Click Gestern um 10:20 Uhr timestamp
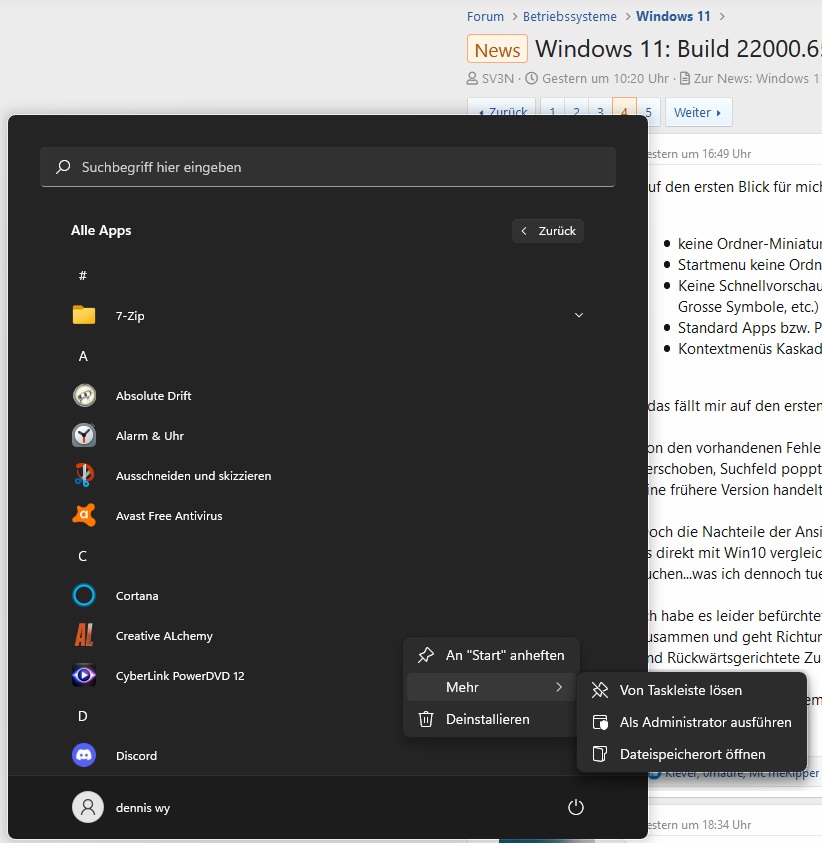822x843 pixels. click(605, 78)
